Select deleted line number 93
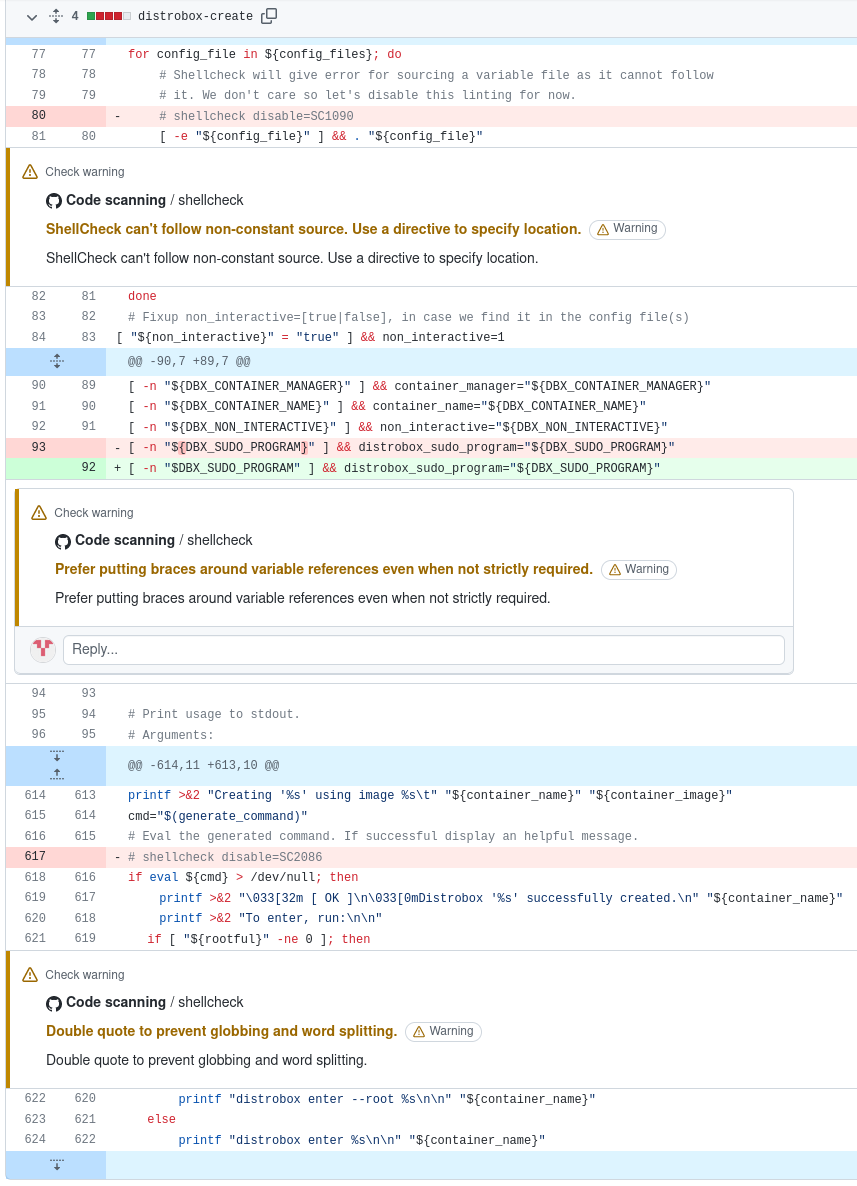Screen dimensions: 857x1186 click(39, 447)
